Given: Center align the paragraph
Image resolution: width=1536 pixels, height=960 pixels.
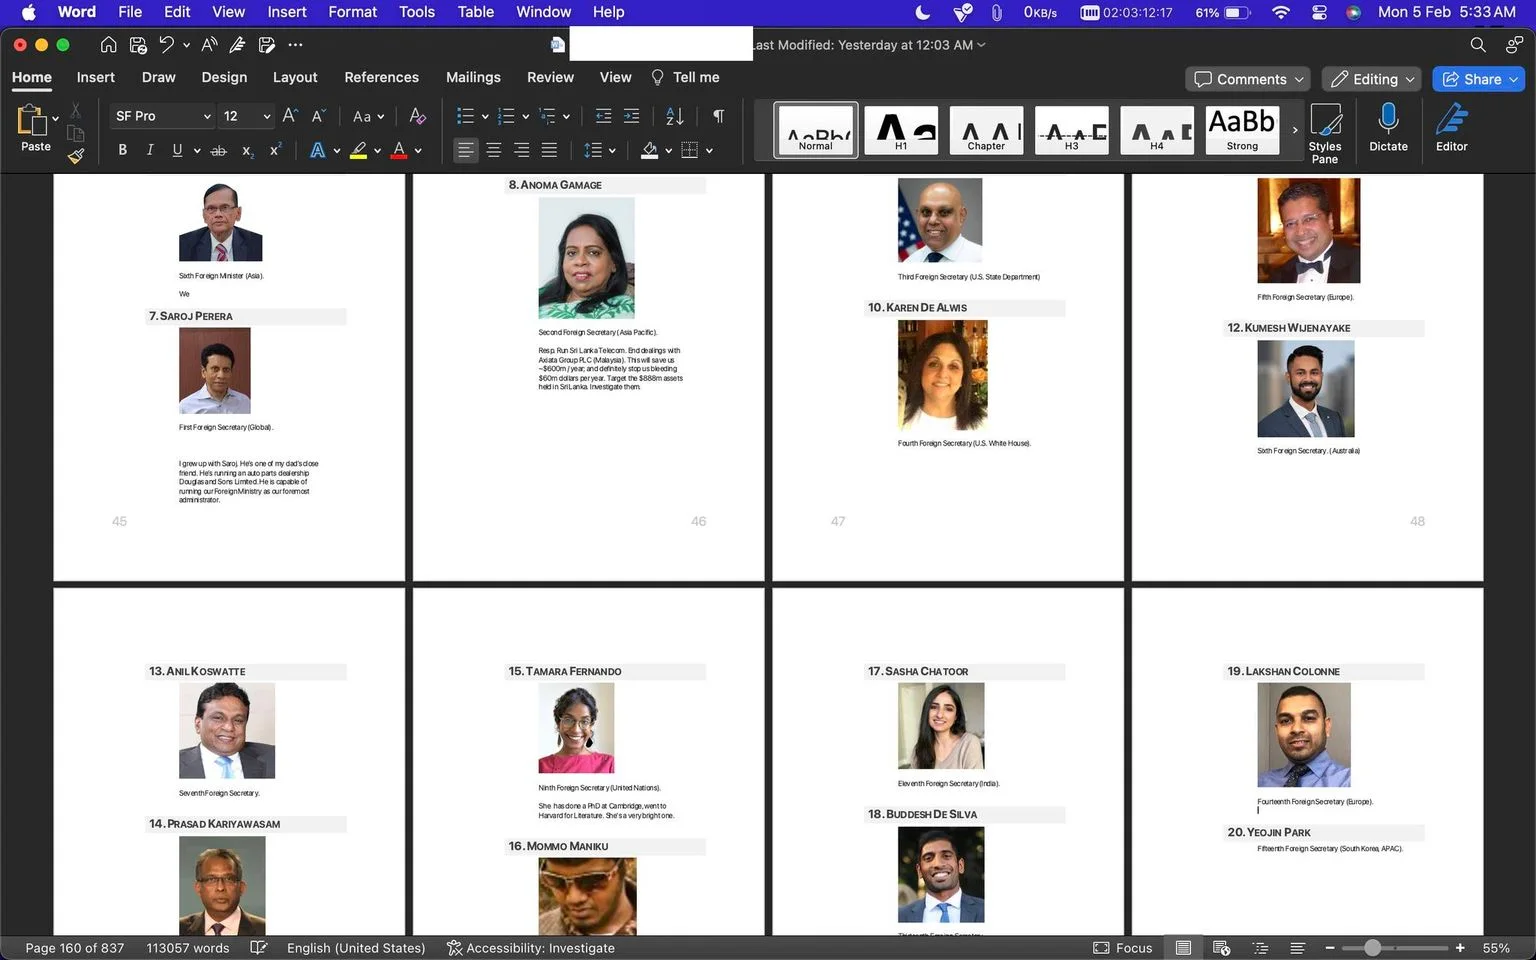Looking at the screenshot, I should click(494, 150).
